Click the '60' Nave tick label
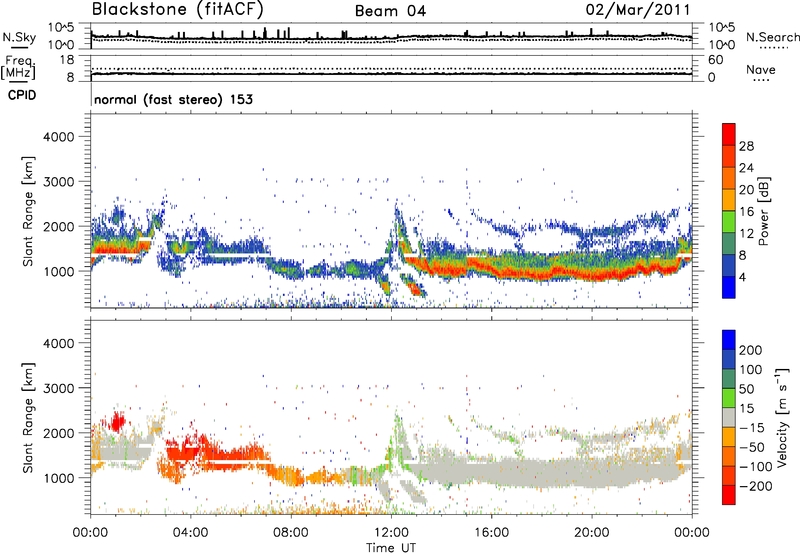This screenshot has height=554, width=800. pos(715,60)
